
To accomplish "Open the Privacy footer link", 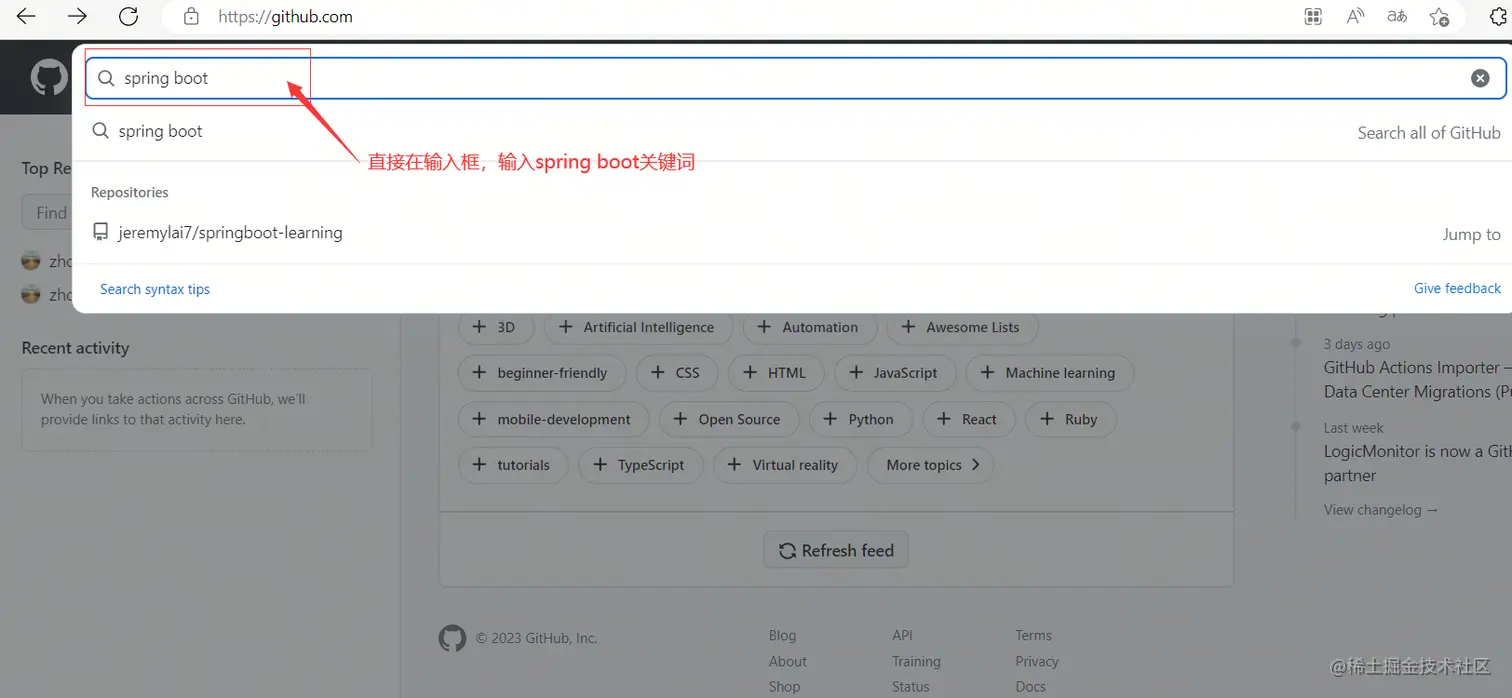I will (1037, 661).
